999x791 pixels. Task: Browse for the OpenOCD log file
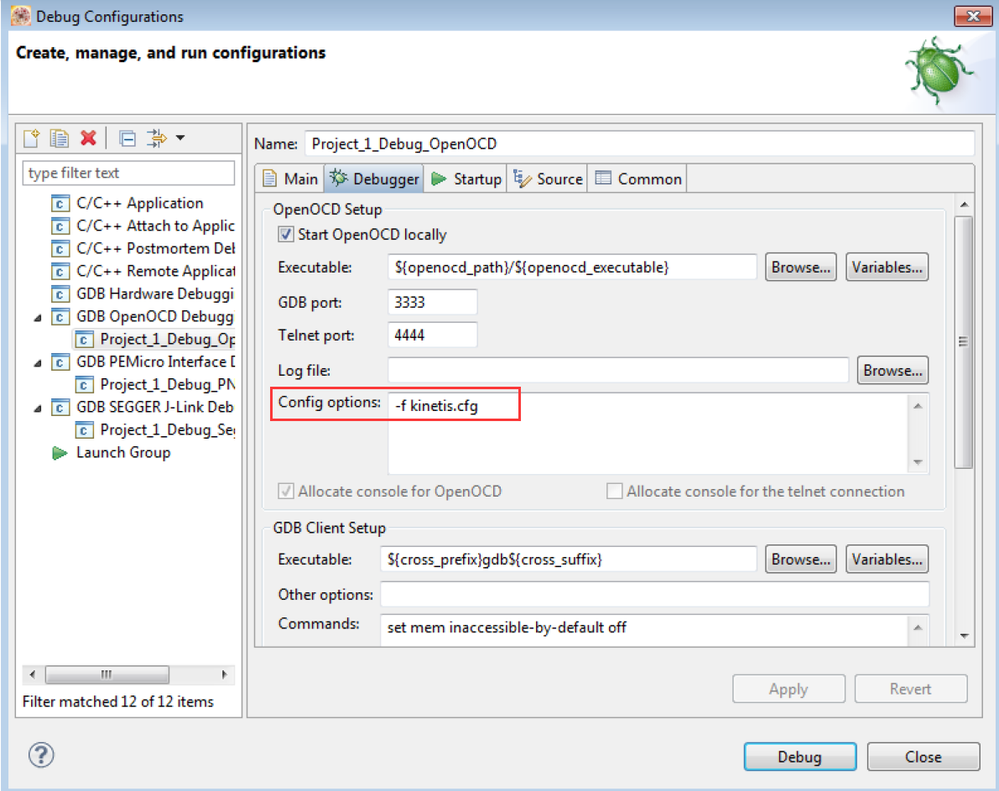point(892,370)
